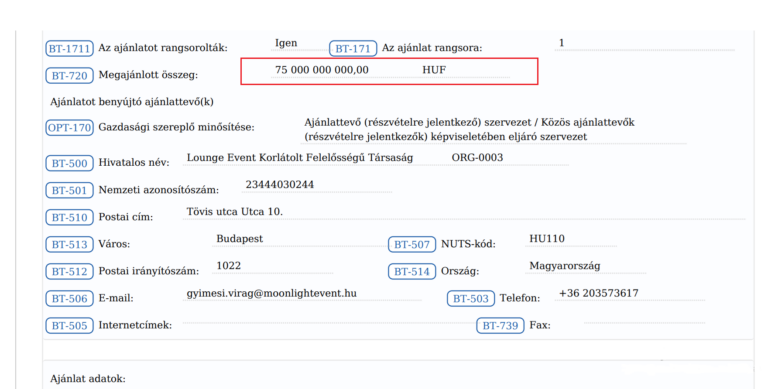768x389 pixels.
Task: Click the 'NUTS-kód:' label
Action: point(468,244)
